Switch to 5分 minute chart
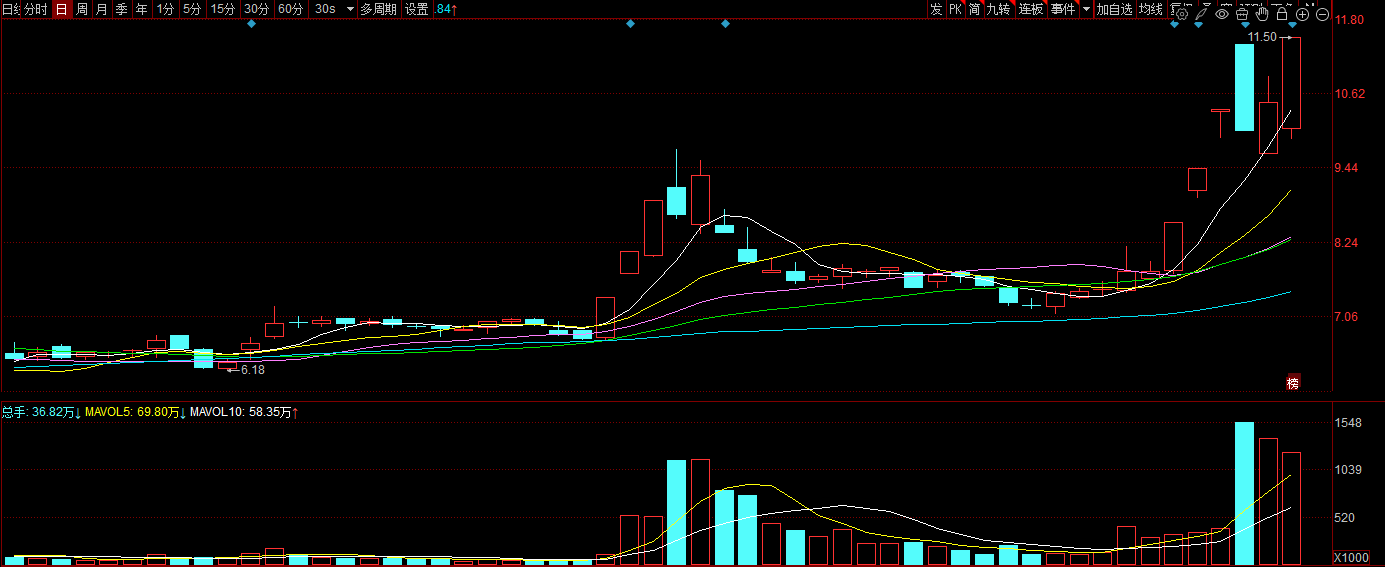Viewport: 1385px width, 567px height. tap(191, 9)
